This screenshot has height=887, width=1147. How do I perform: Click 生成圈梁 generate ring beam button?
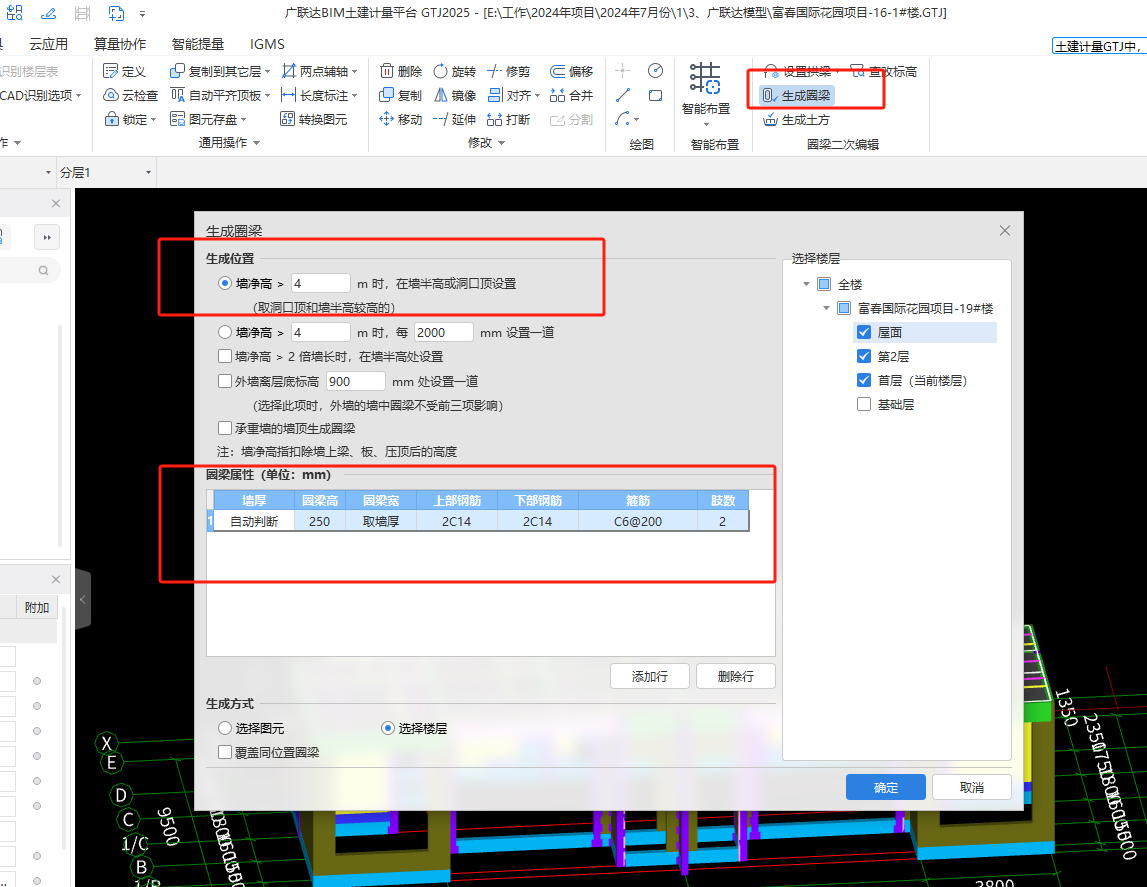coord(797,95)
